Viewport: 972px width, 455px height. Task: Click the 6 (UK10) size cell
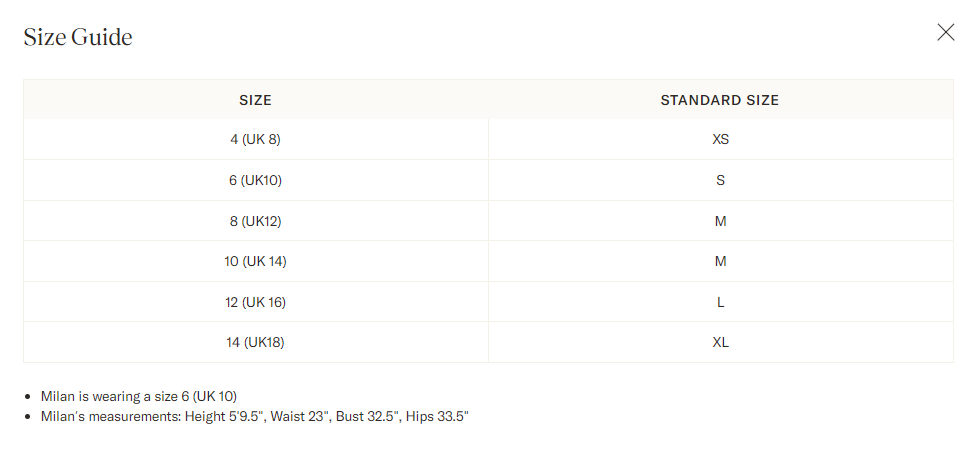coord(255,180)
